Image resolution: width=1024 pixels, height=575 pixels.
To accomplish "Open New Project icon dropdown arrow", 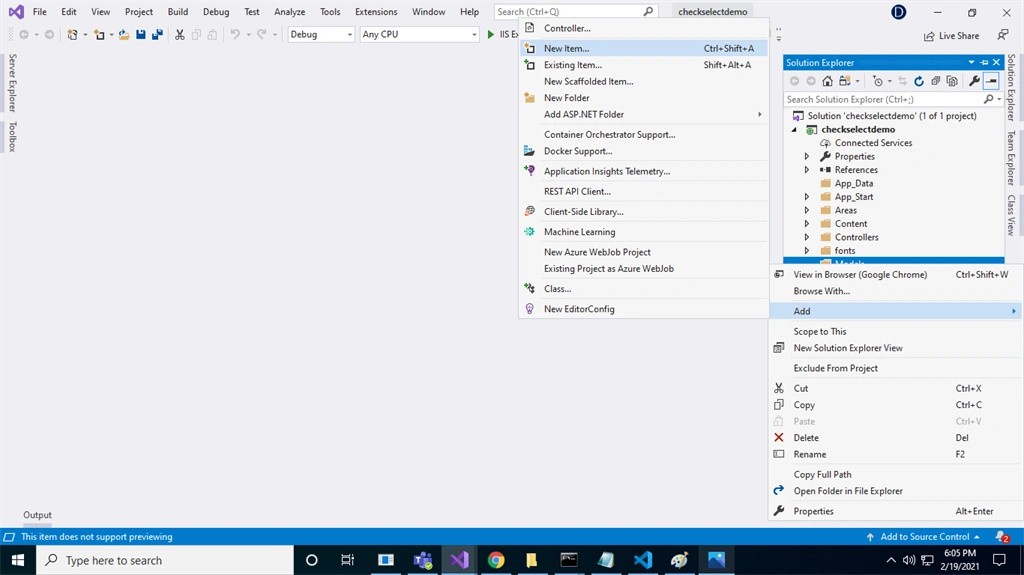I will coord(85,35).
